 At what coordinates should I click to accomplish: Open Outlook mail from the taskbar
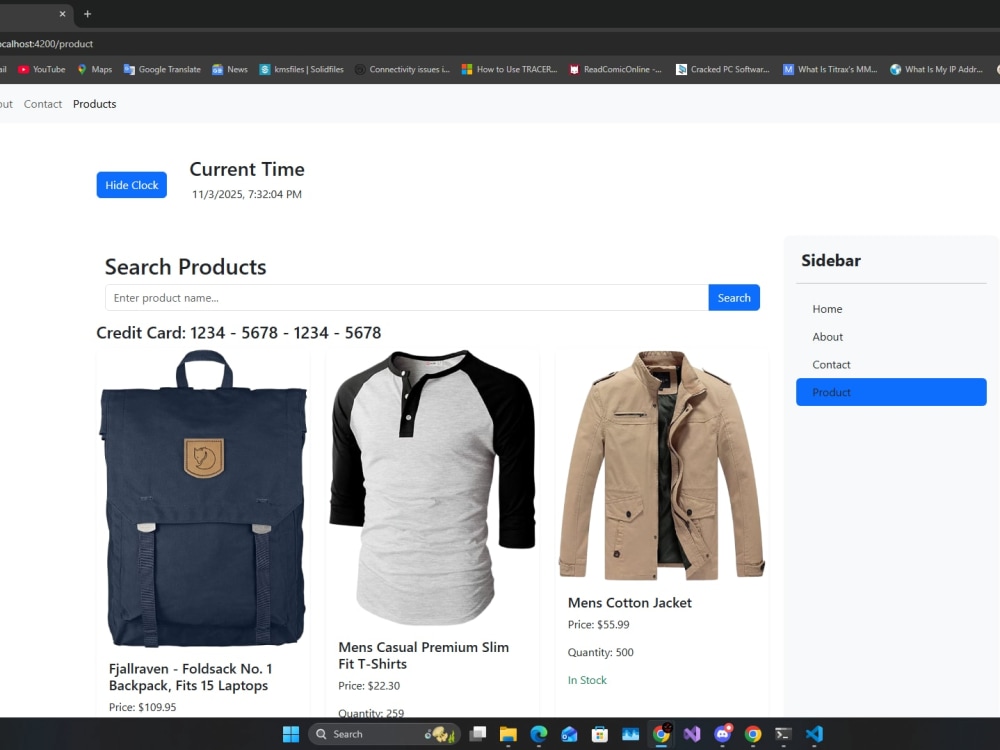pos(570,734)
